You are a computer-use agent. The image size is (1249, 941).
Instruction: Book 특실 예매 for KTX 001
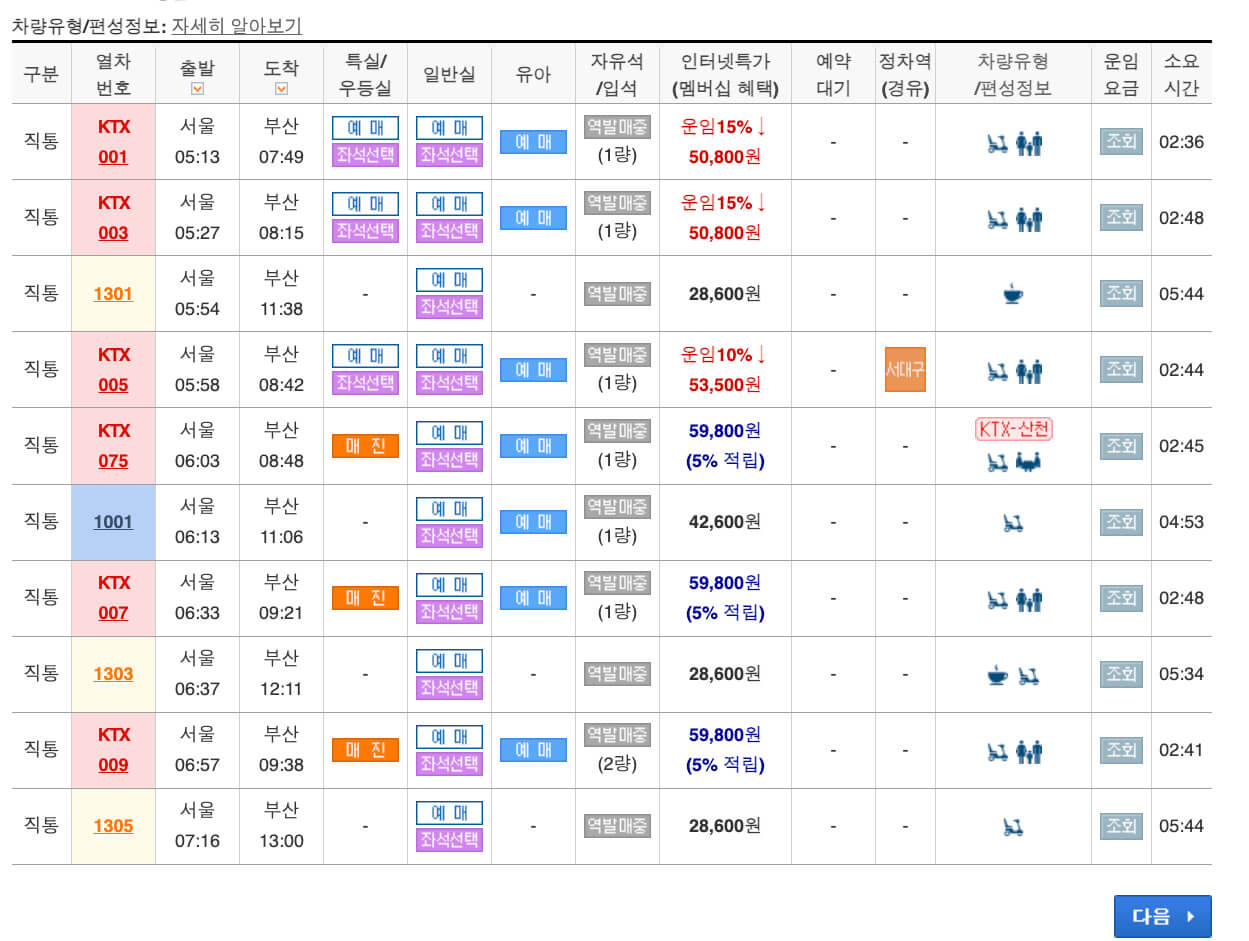click(x=365, y=128)
